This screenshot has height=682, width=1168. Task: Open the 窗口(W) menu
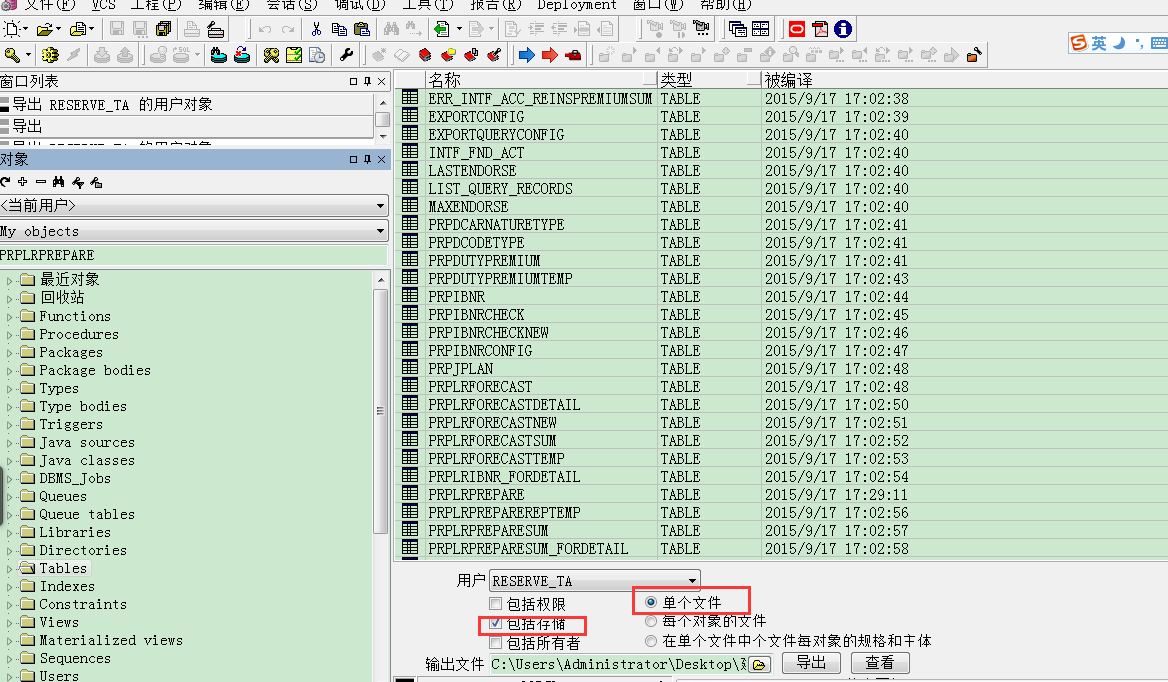(x=658, y=5)
